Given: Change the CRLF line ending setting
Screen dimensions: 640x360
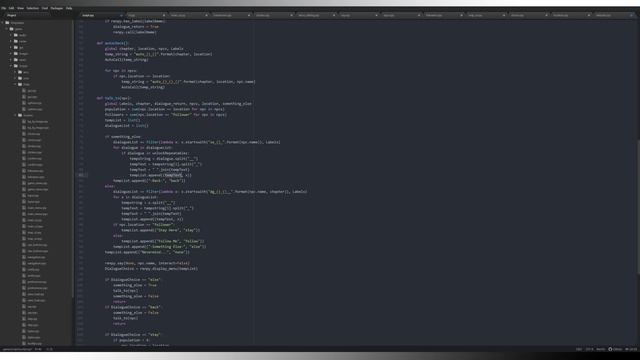Looking at the screenshot, I should pos(579,349).
